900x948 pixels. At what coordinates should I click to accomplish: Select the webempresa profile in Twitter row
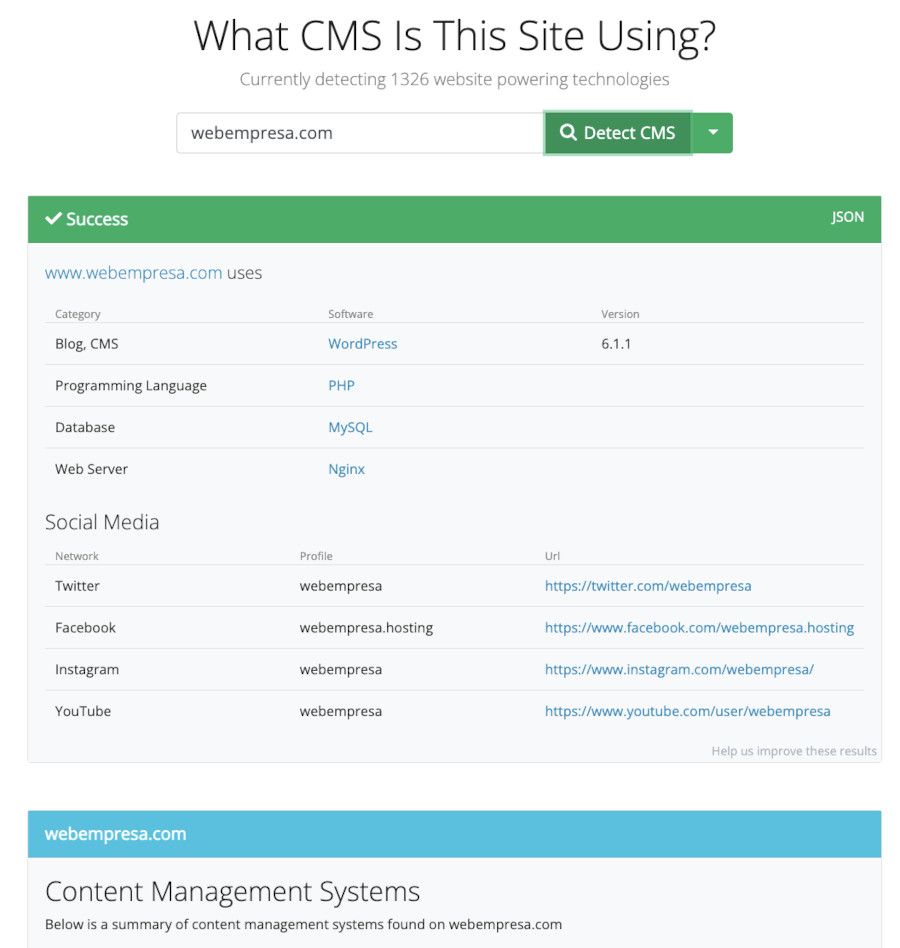tap(341, 586)
